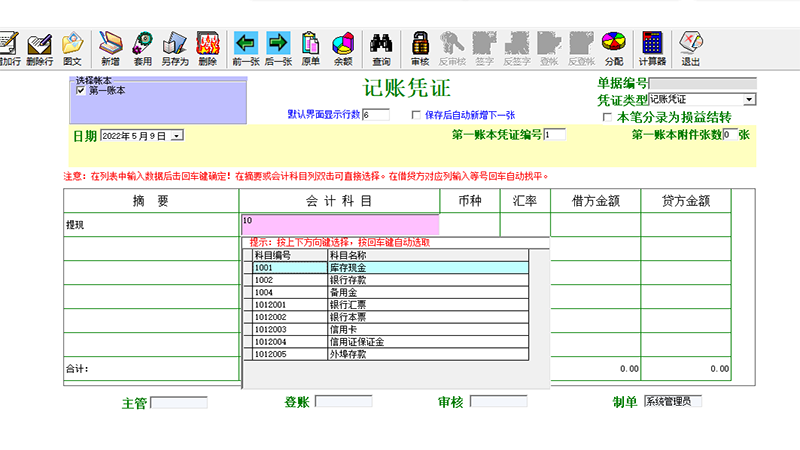The image size is (800, 450).
Task: Click the flame 删除 delete voucher icon
Action: pos(208,48)
